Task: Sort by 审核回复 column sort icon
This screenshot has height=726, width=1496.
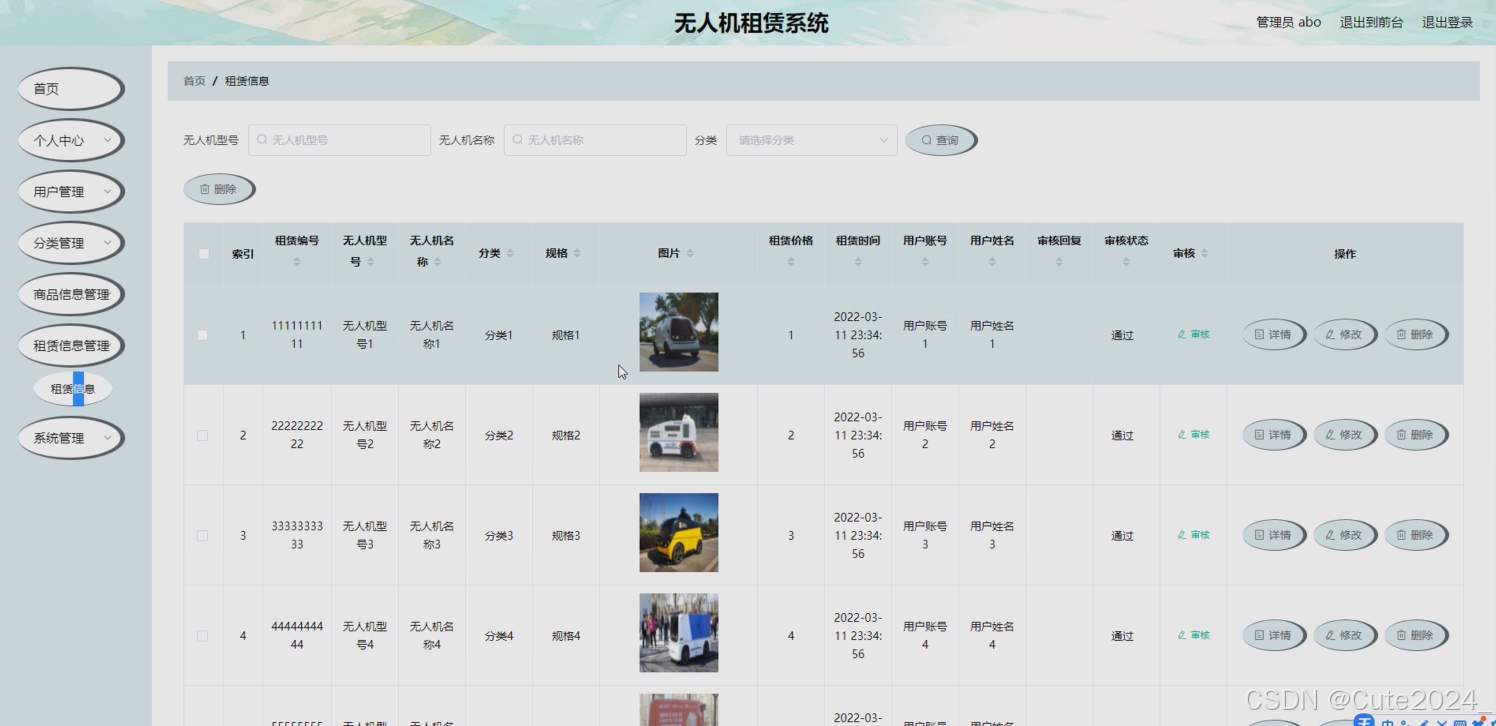Action: (x=1059, y=262)
